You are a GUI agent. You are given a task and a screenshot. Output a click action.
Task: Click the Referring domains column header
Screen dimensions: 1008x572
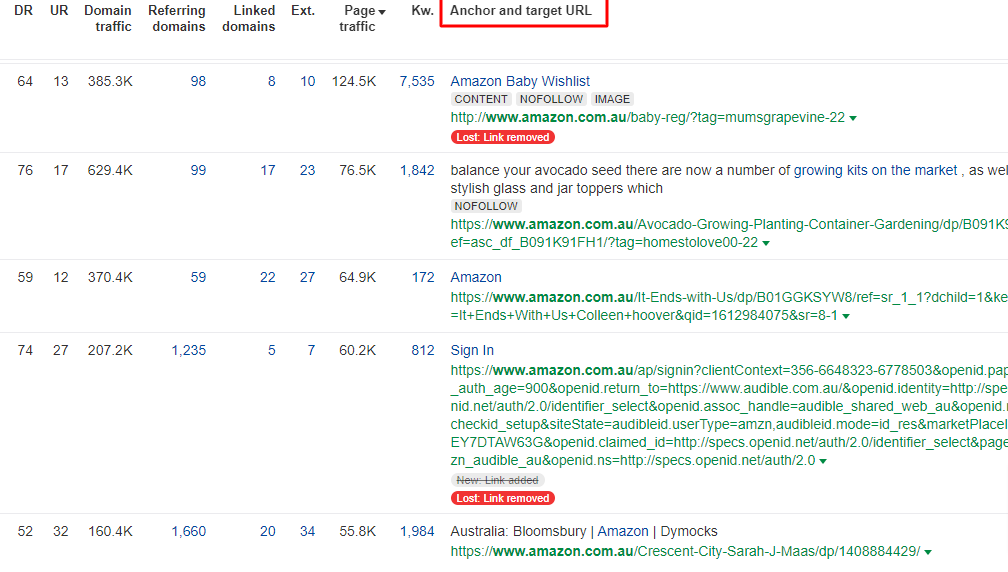click(177, 18)
